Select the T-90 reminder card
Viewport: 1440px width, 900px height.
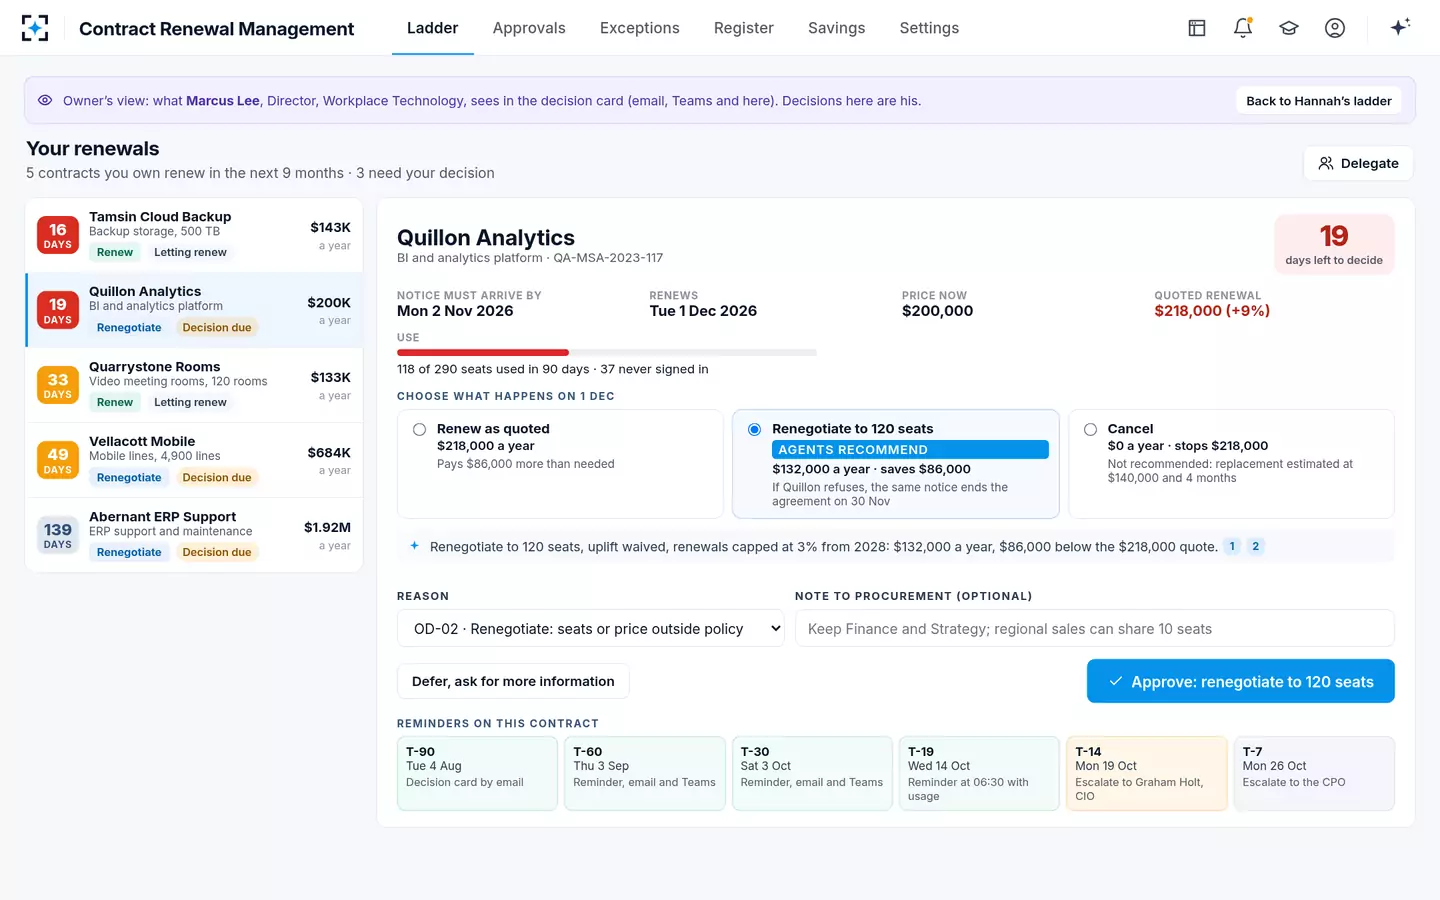point(477,773)
